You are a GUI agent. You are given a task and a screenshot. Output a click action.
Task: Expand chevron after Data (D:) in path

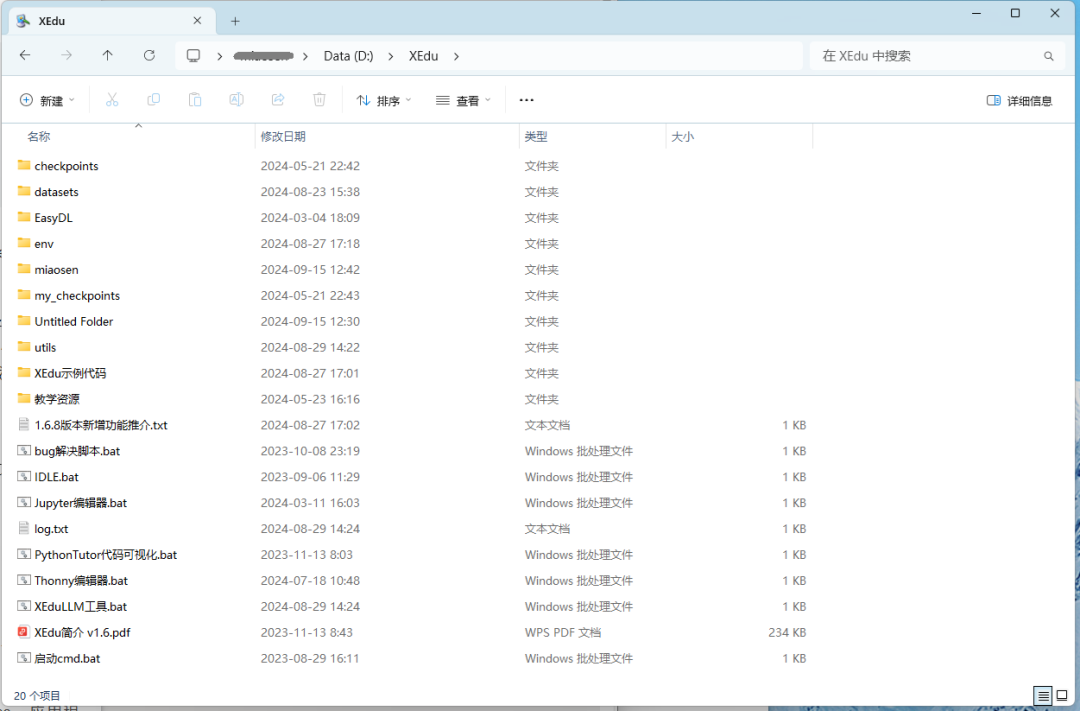[391, 56]
